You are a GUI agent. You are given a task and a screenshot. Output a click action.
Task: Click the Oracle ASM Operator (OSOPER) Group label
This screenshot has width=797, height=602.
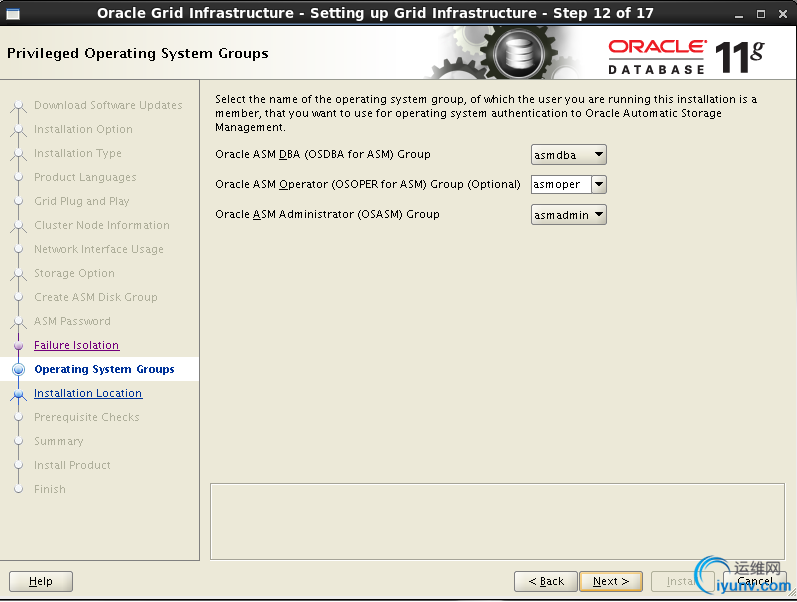(367, 185)
